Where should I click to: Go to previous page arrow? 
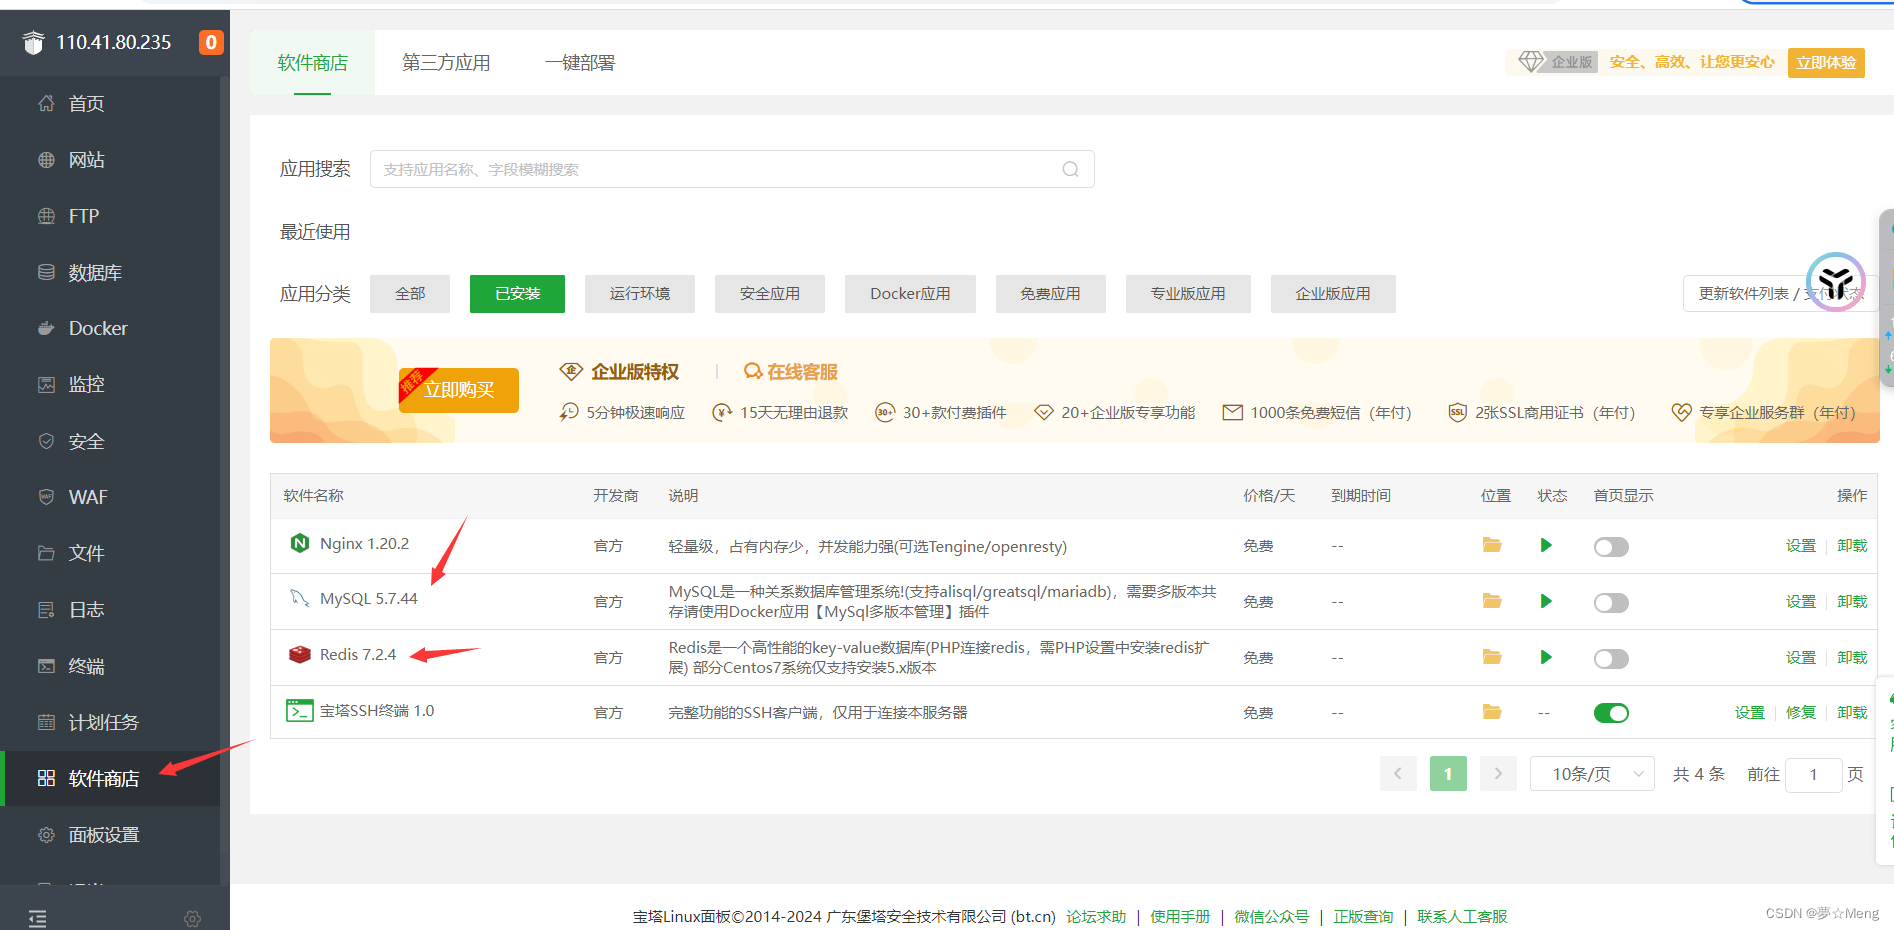pyautogui.click(x=1398, y=774)
